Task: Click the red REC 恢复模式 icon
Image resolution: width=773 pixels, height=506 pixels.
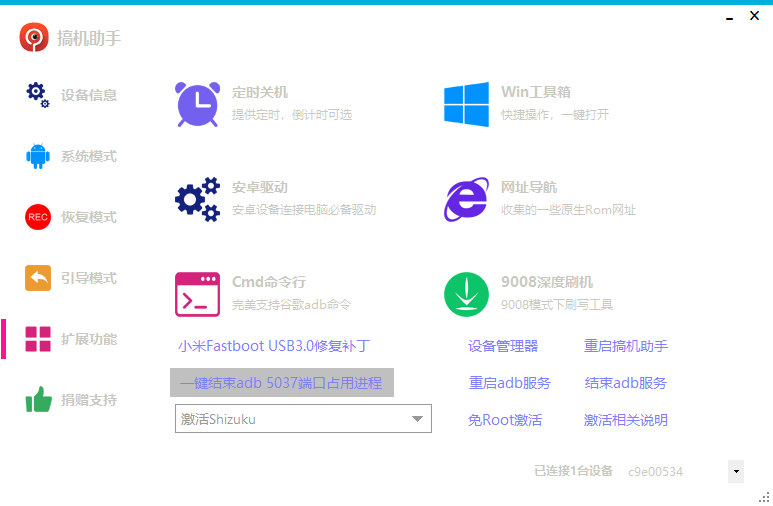Action: pyautogui.click(x=38, y=217)
